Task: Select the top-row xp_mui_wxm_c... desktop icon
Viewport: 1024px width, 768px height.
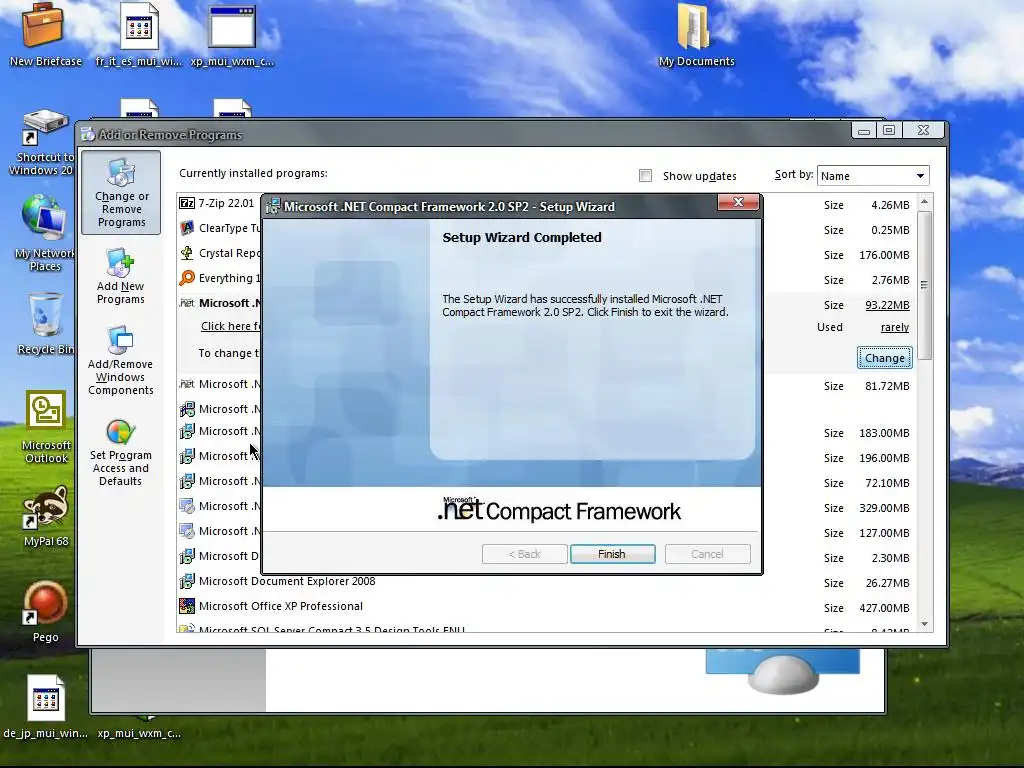Action: [232, 35]
